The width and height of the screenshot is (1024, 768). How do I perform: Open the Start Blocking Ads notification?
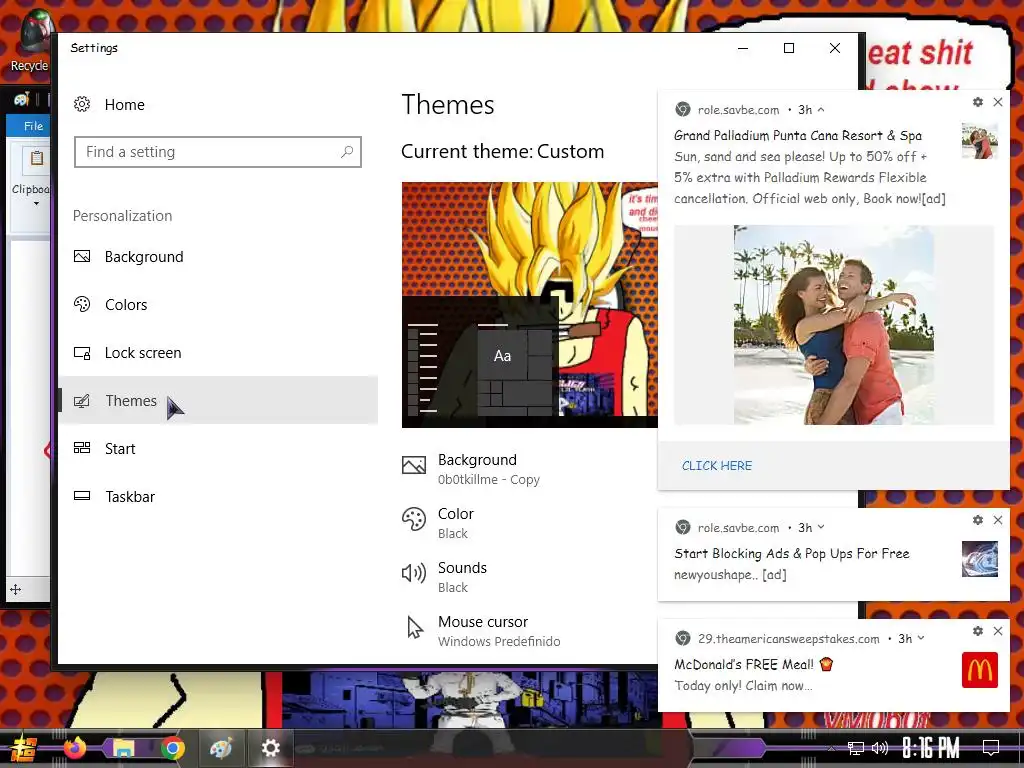(x=833, y=554)
